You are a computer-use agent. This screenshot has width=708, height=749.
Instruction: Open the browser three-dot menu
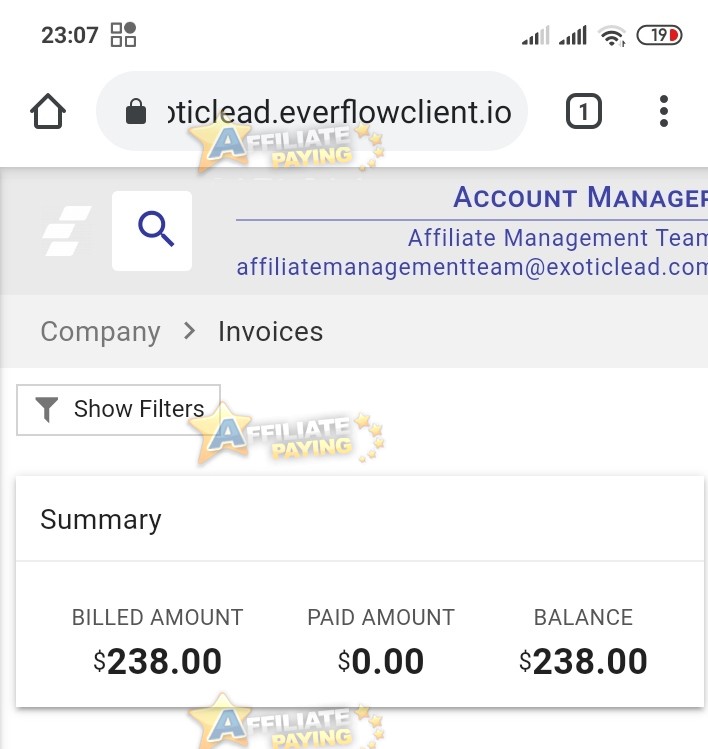coord(664,111)
